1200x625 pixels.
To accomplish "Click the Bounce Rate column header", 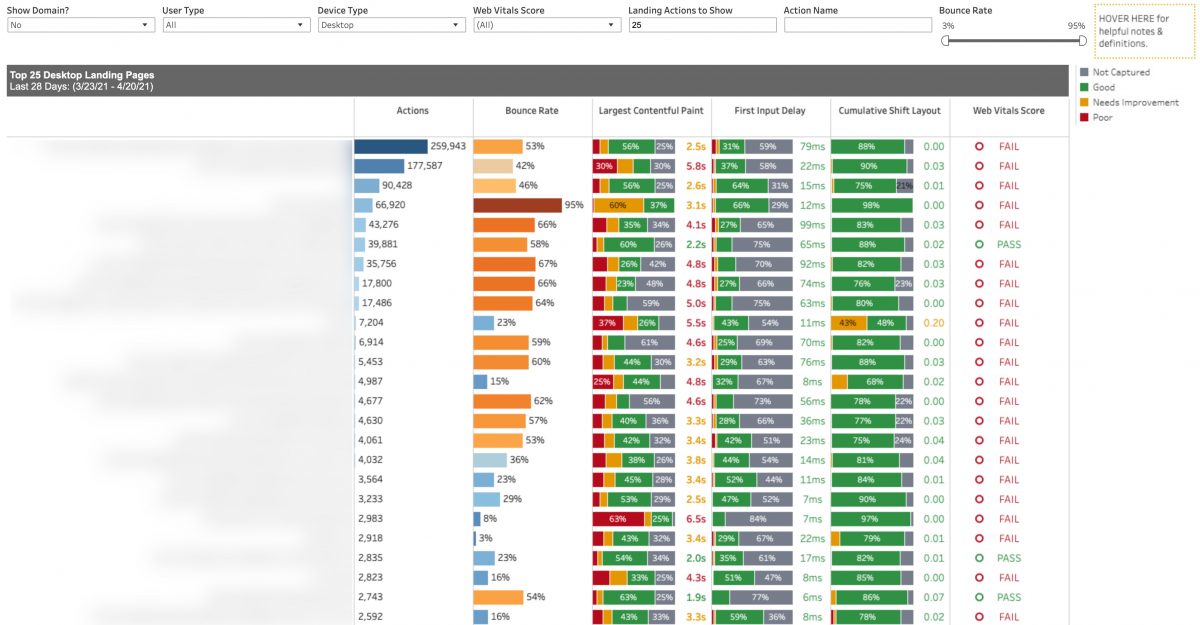I will click(530, 111).
